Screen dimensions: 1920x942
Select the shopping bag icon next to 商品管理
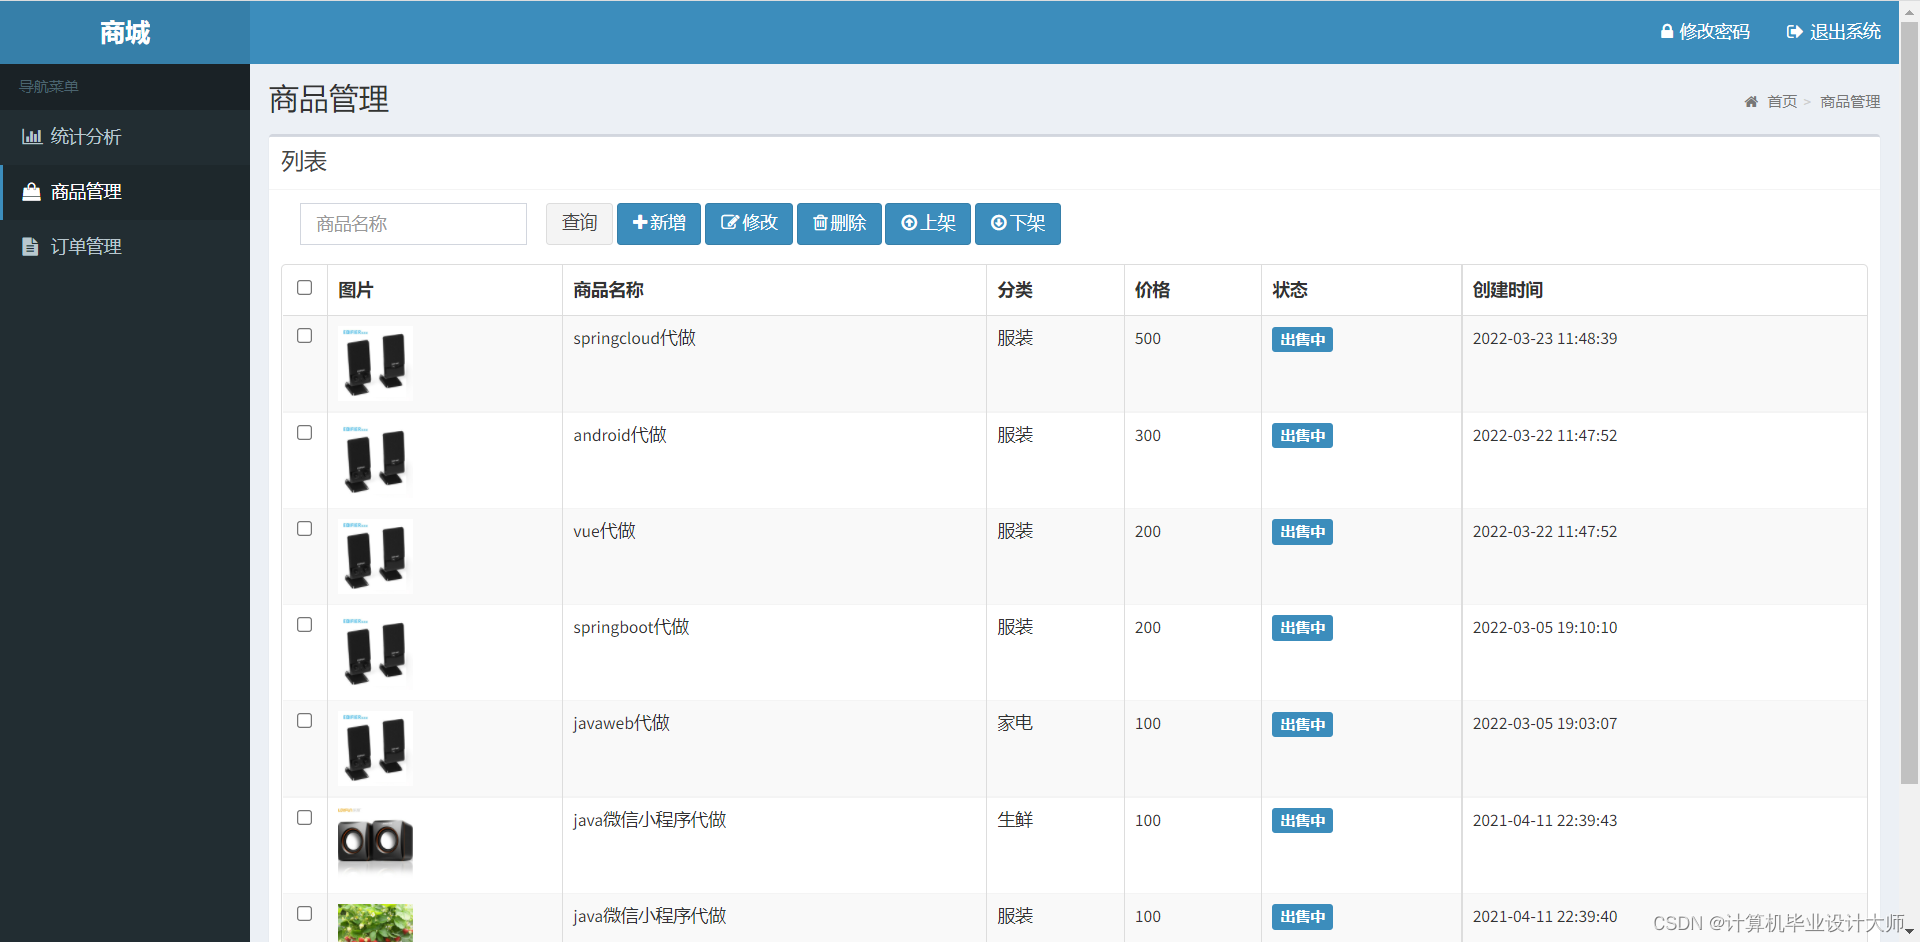31,192
